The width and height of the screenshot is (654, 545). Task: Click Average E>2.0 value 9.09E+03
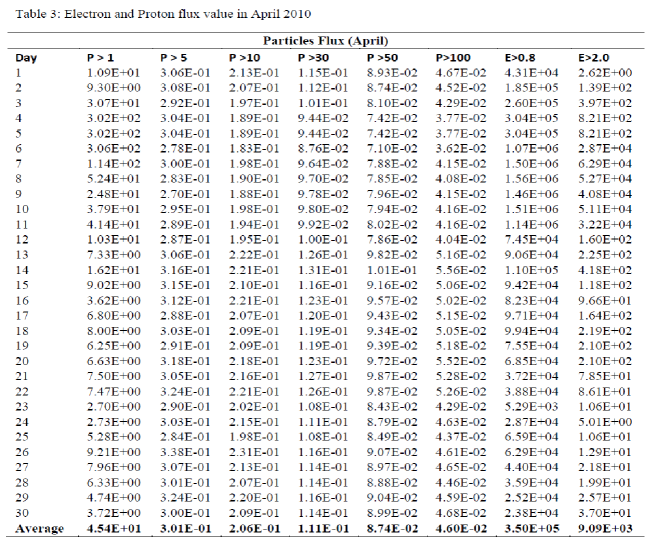tap(605, 529)
